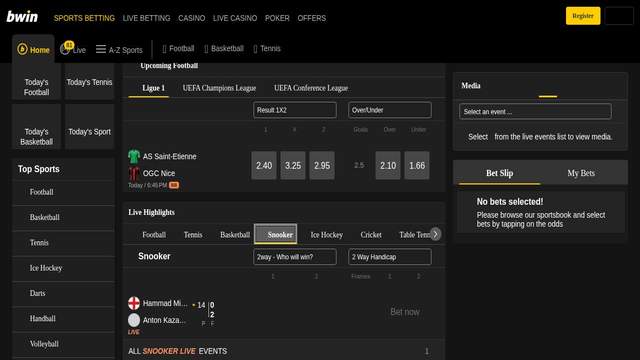Screen dimensions: 640x360
Task: Show more Live Highlights sports with arrow
Action: point(436,234)
